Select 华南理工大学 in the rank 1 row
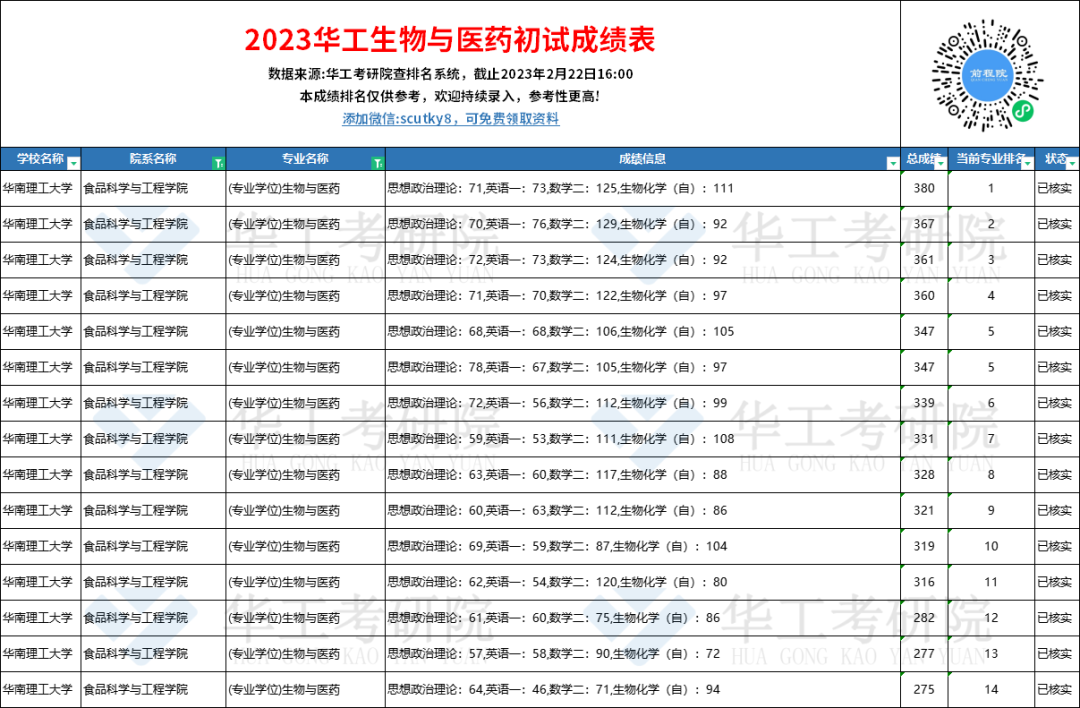 (41, 188)
